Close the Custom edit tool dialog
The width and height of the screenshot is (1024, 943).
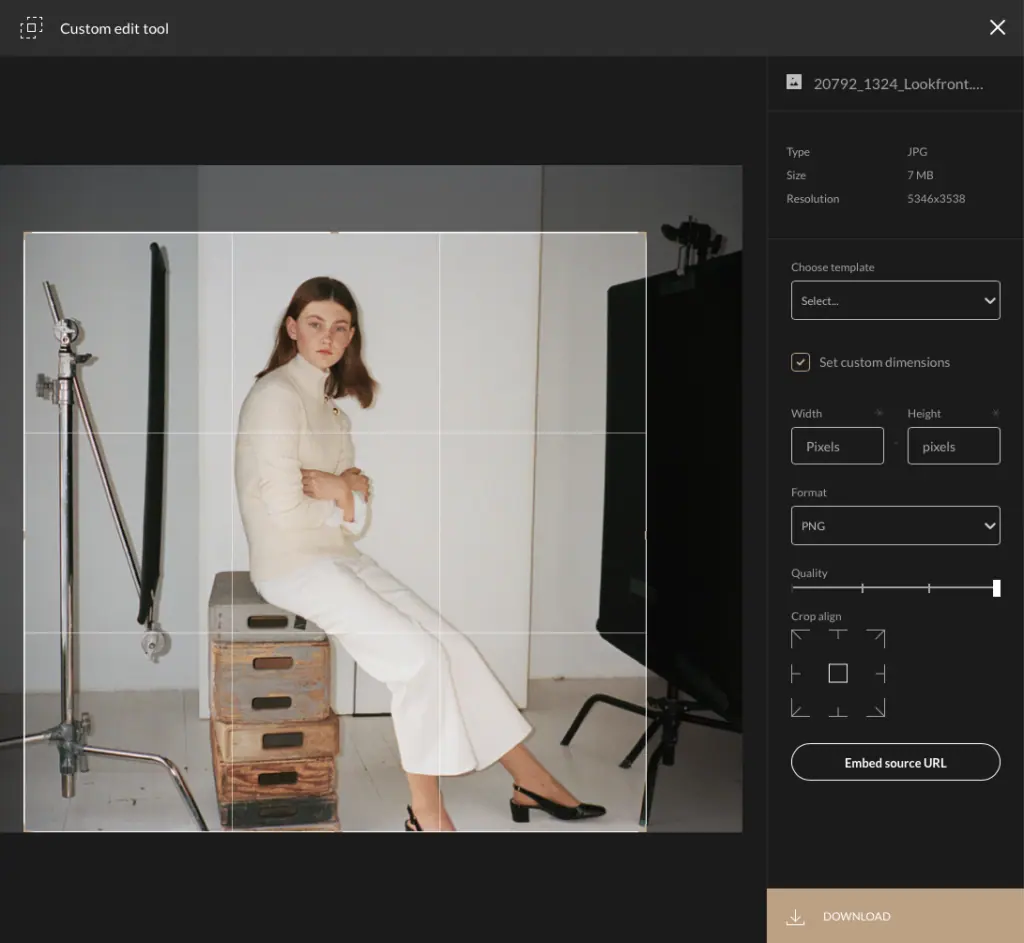pyautogui.click(x=997, y=27)
